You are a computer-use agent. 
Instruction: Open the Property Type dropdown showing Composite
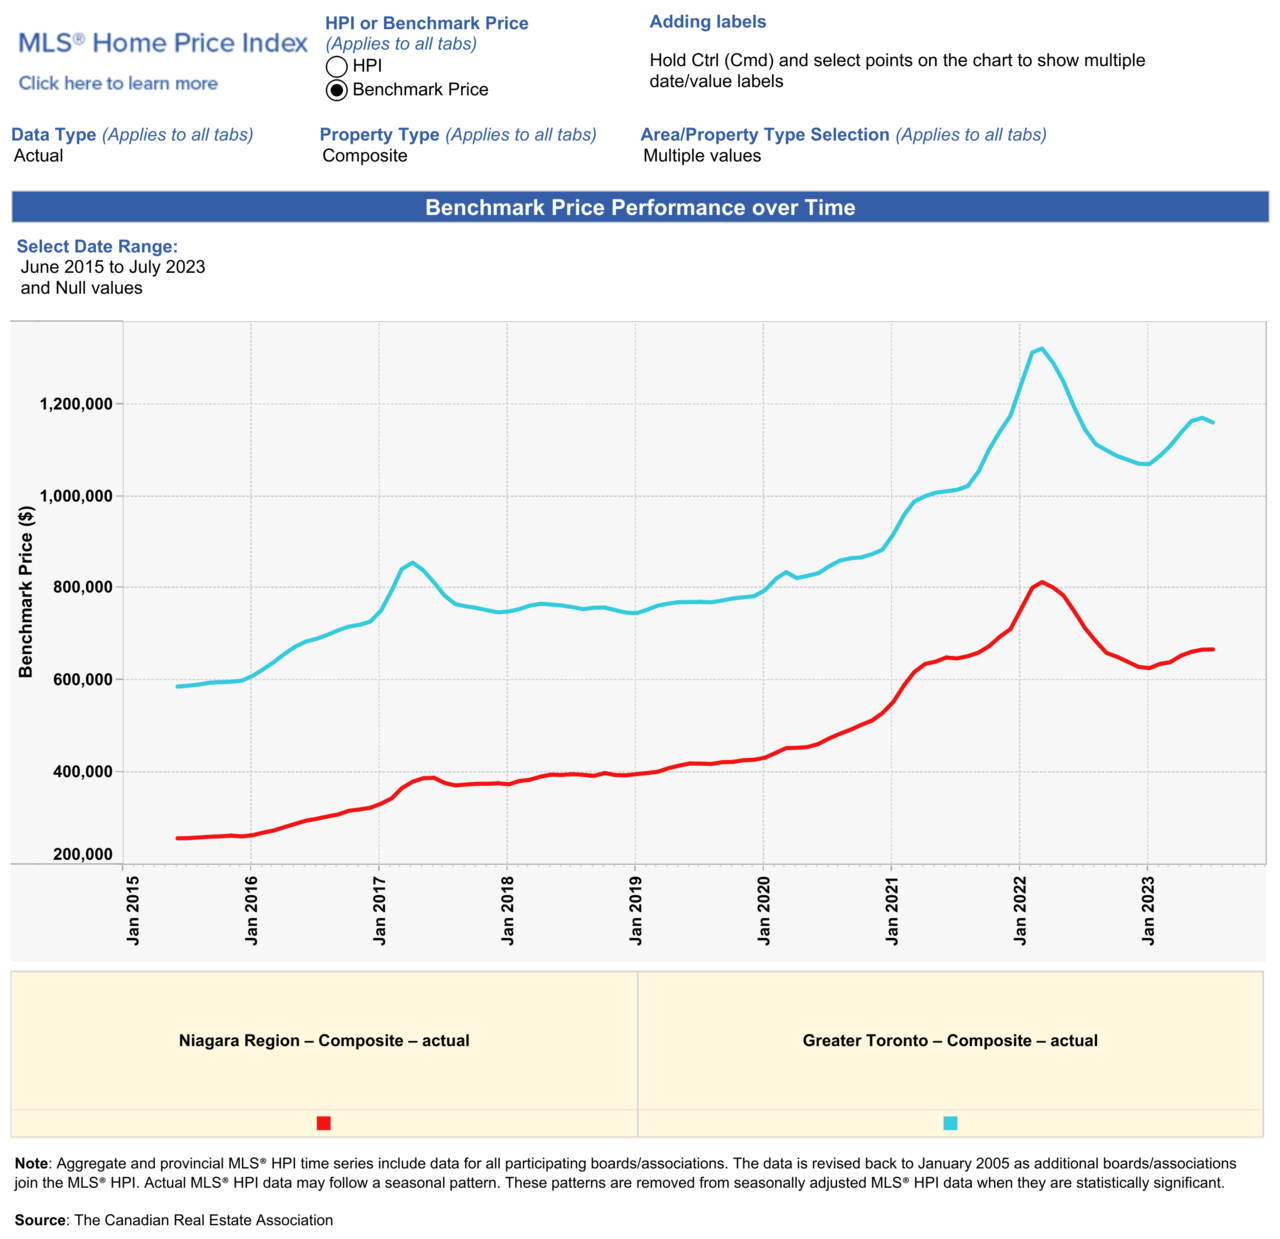pos(365,156)
